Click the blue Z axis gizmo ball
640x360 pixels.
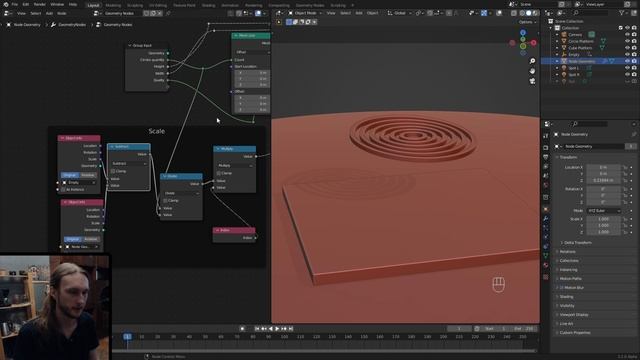click(523, 33)
